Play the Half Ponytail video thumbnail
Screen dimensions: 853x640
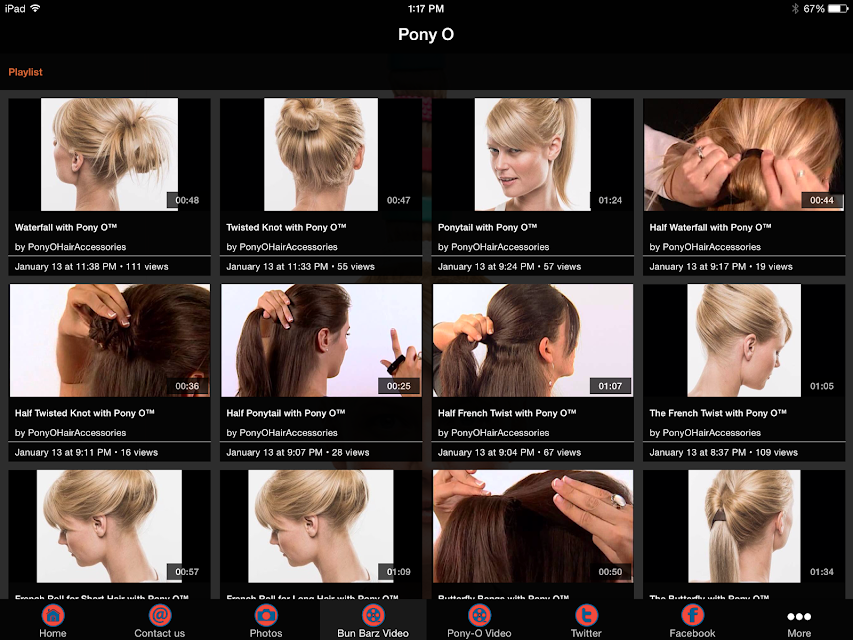click(x=321, y=340)
